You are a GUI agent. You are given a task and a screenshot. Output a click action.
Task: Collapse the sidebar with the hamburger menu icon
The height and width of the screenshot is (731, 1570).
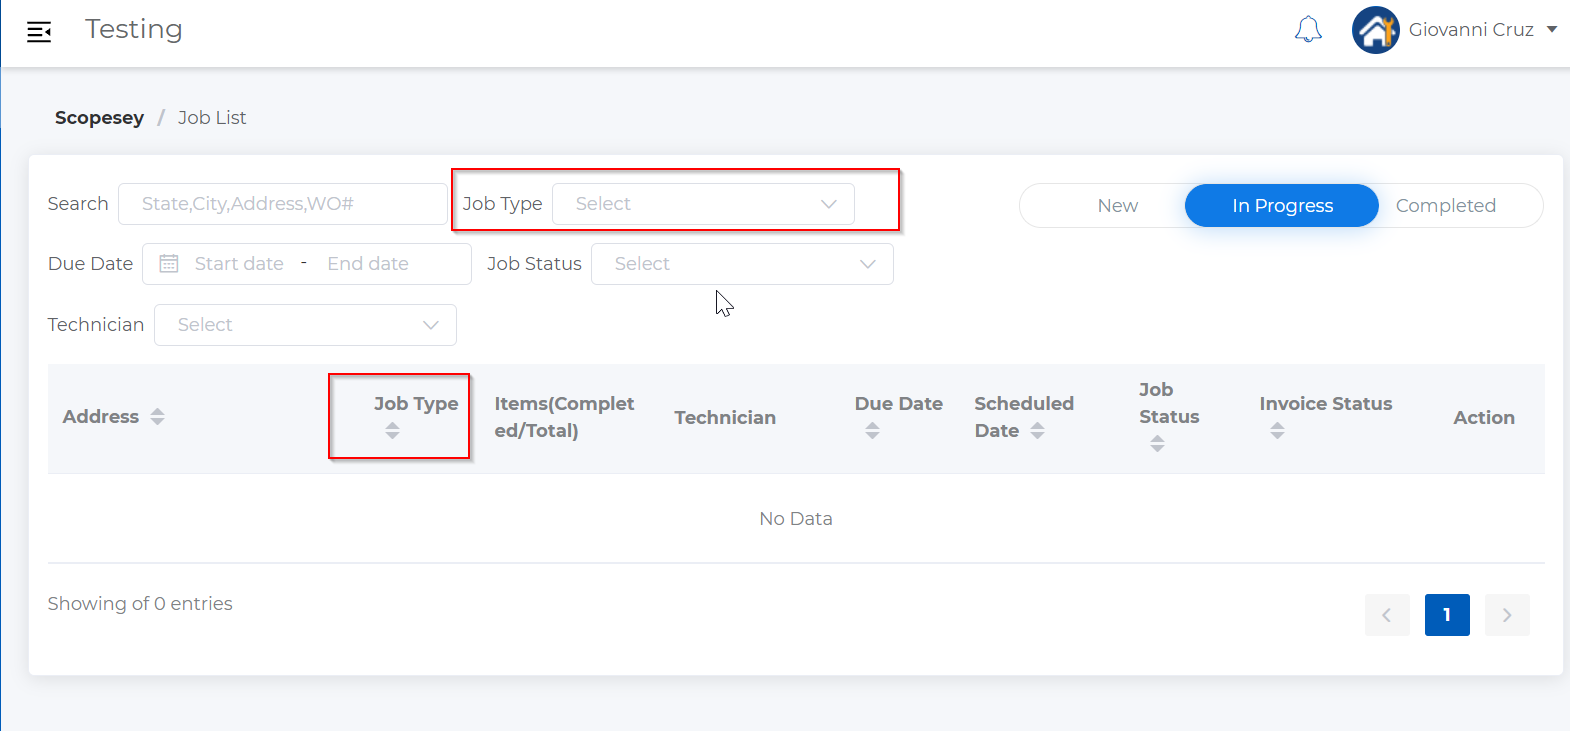[39, 32]
